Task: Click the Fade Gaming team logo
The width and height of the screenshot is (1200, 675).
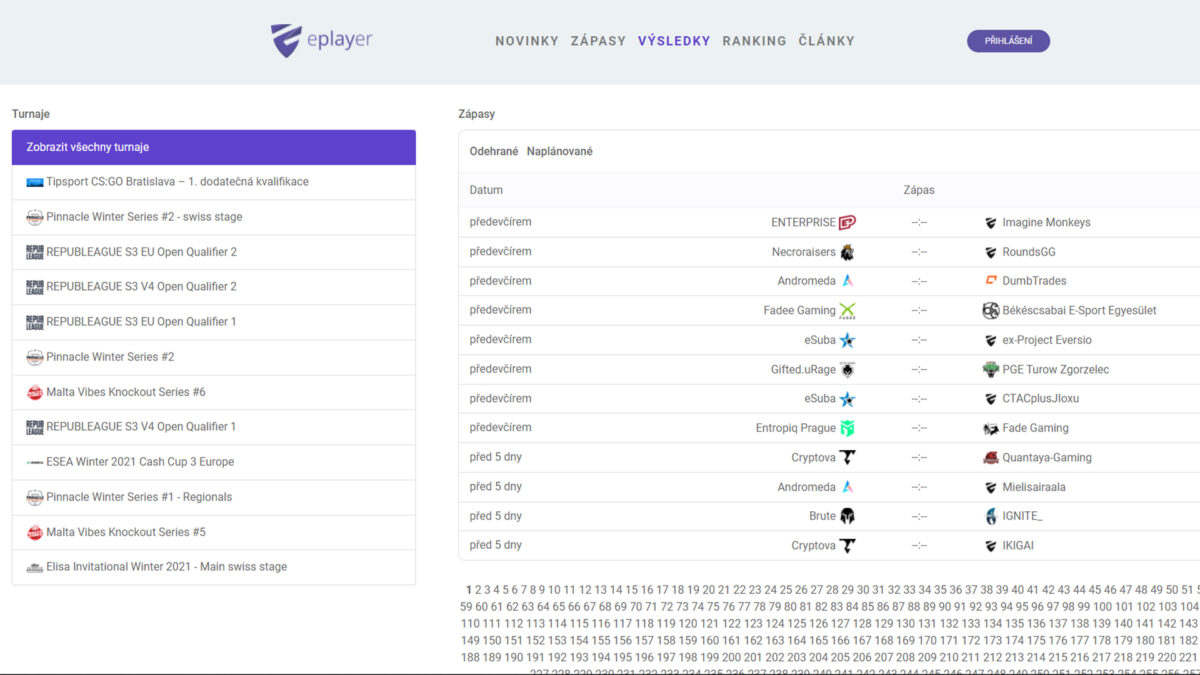Action: tap(991, 428)
